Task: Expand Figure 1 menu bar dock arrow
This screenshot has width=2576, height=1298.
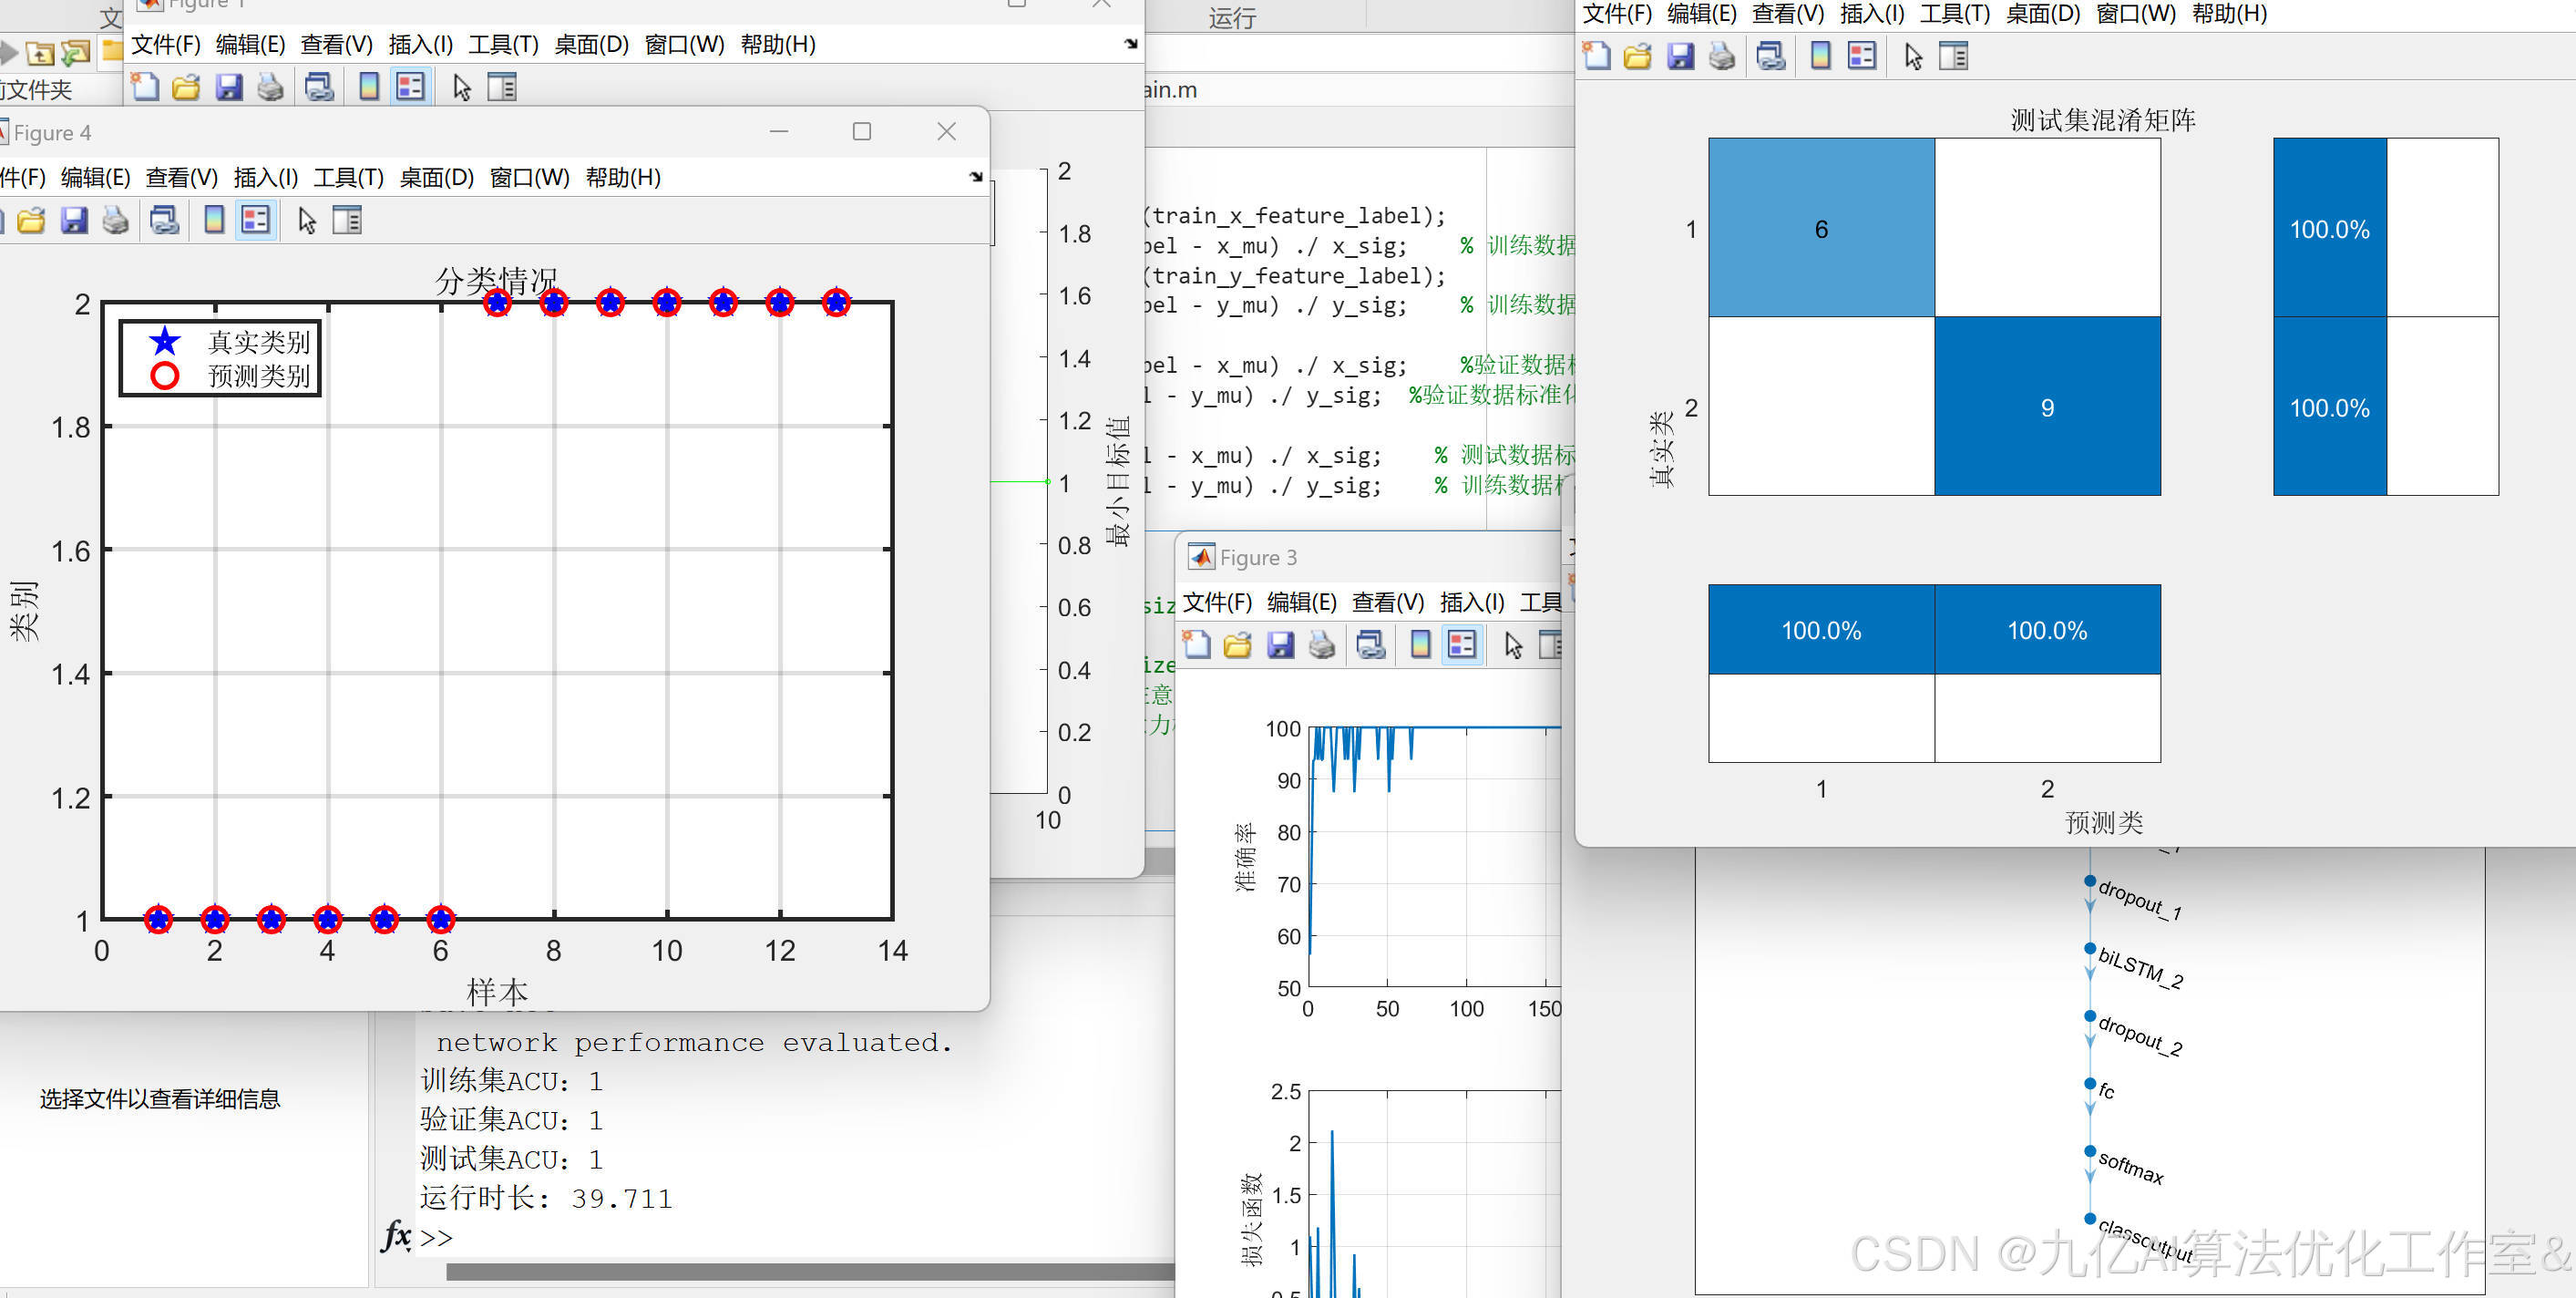Action: click(x=1131, y=44)
